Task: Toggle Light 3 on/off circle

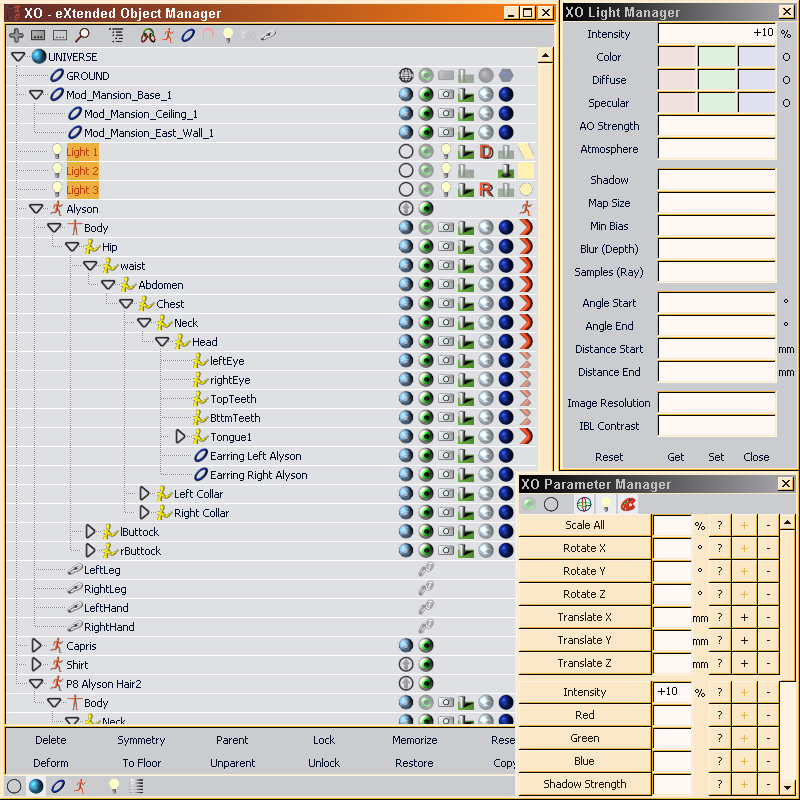Action: click(x=406, y=190)
